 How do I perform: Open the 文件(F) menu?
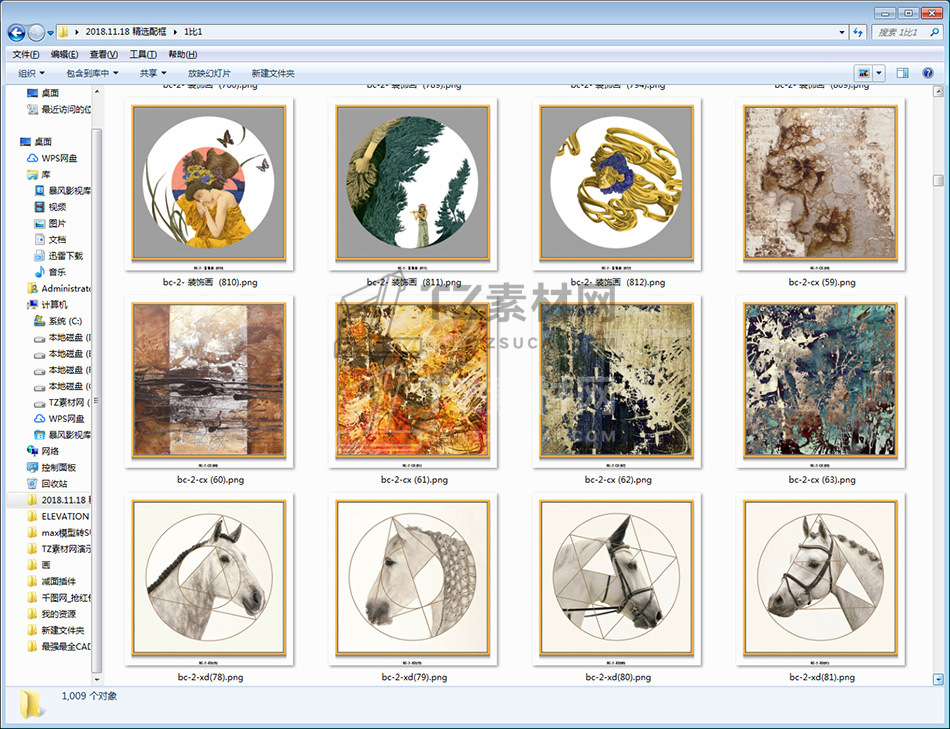point(25,54)
